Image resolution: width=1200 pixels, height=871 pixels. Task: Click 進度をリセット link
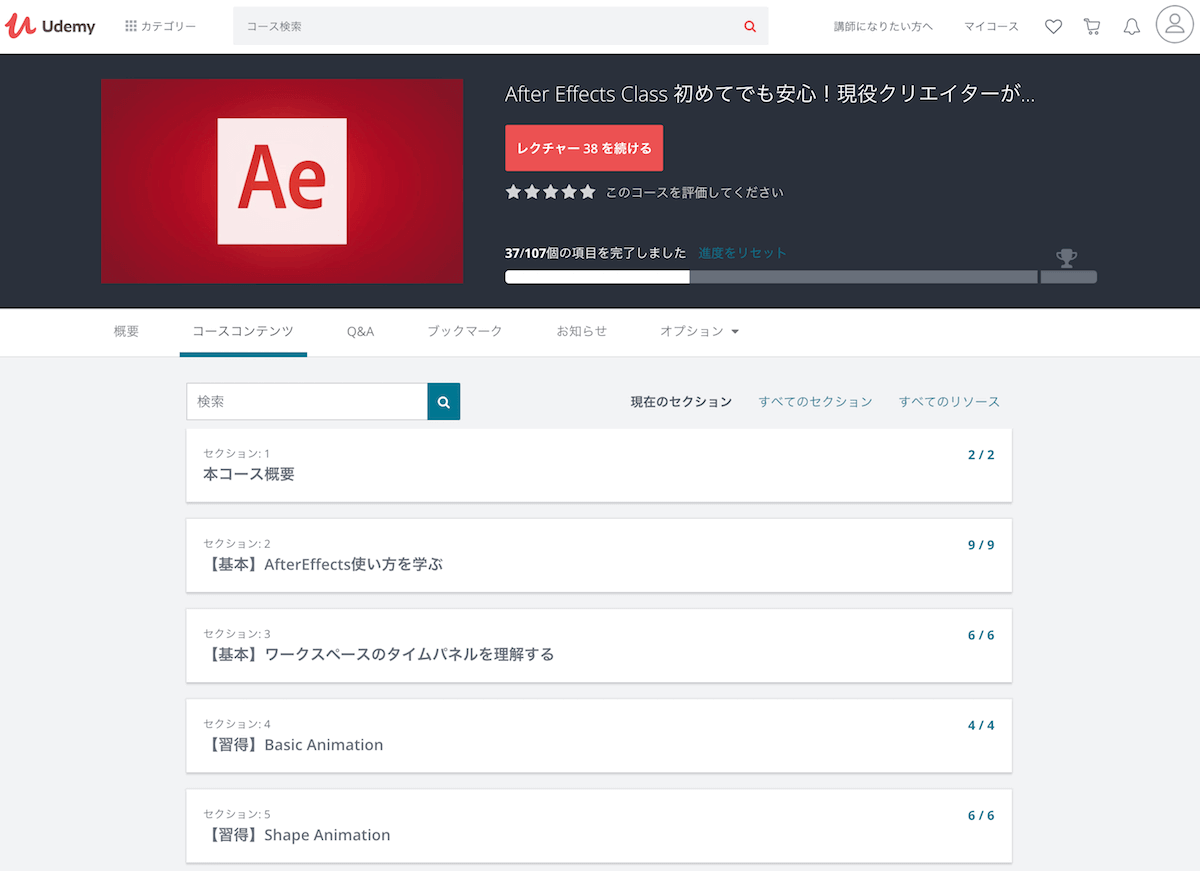point(742,253)
